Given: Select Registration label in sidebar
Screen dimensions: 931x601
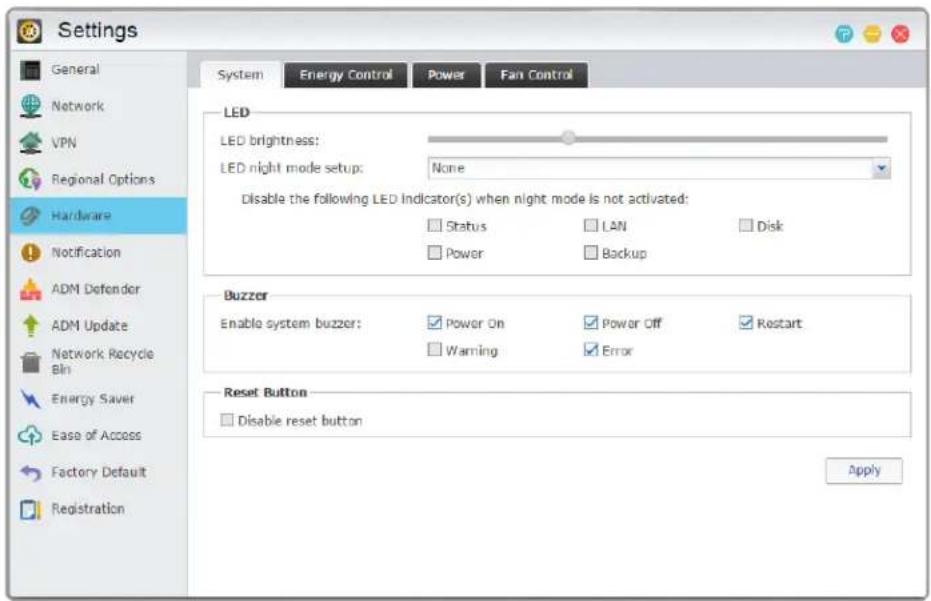Looking at the screenshot, I should (88, 509).
